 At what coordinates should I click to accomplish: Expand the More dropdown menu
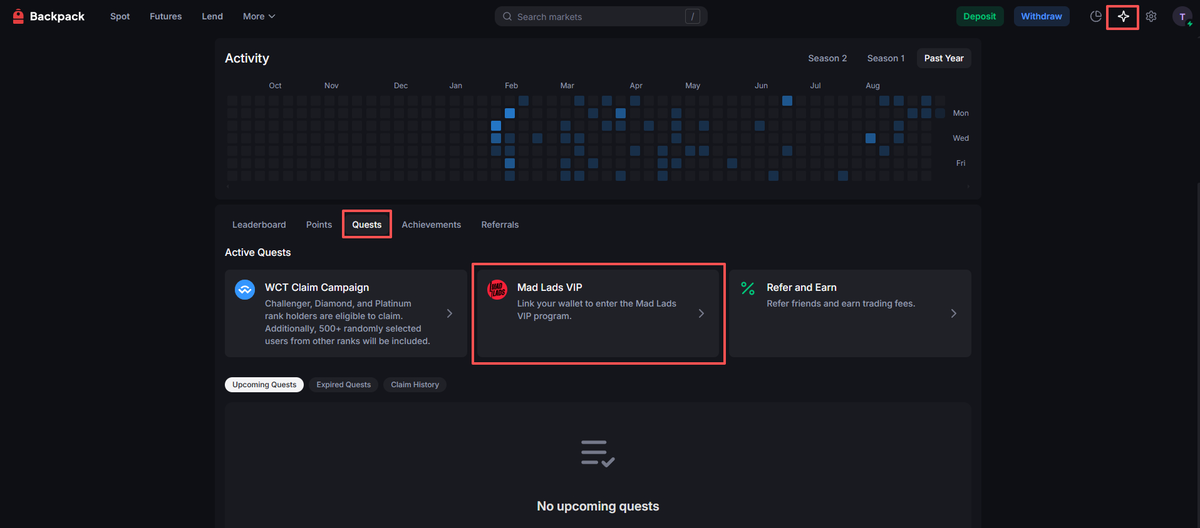tap(258, 17)
